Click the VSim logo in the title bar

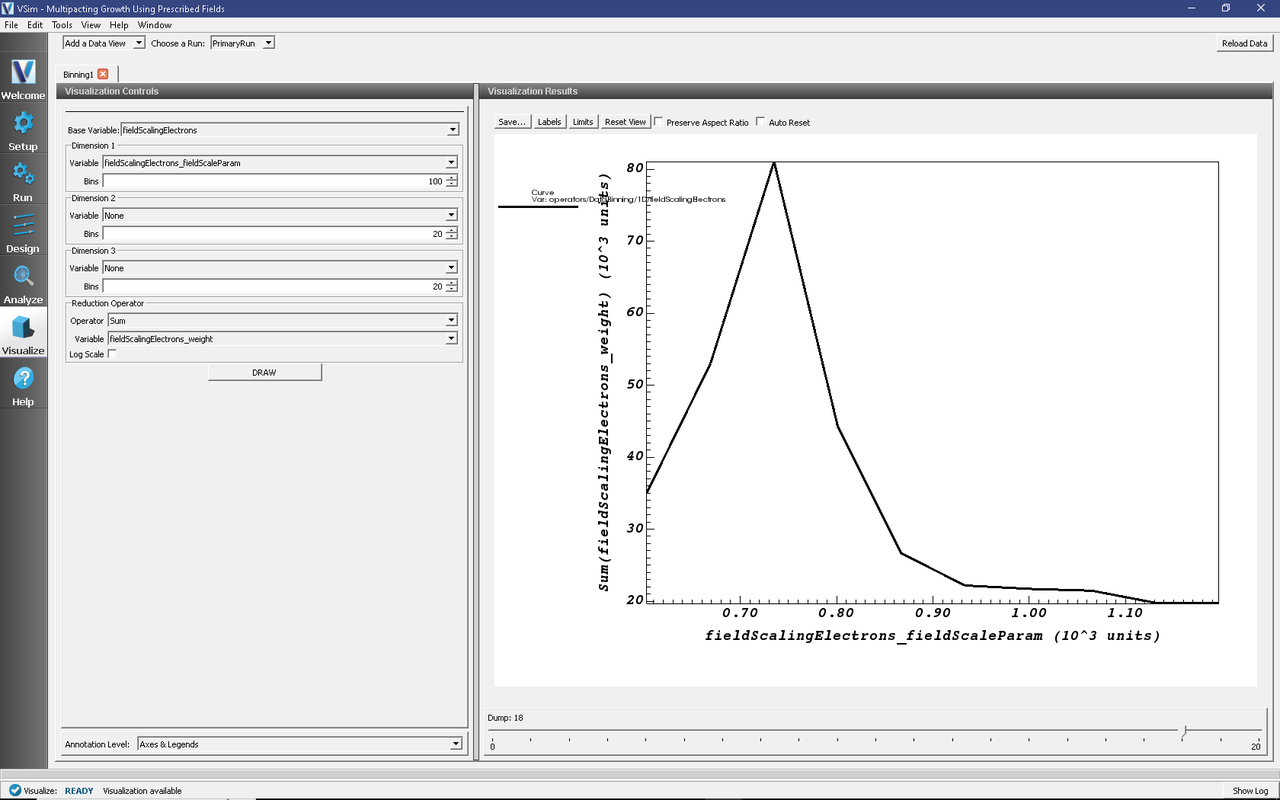click(x=9, y=8)
